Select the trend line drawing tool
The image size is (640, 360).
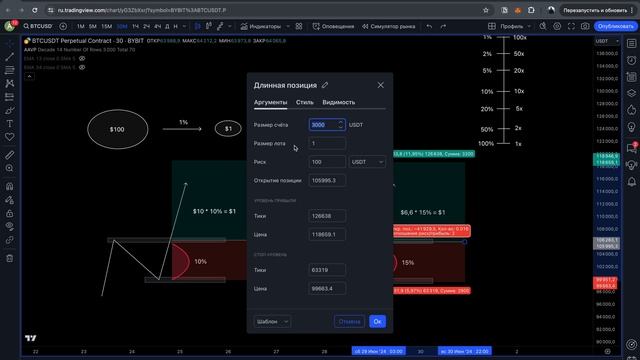point(9,57)
